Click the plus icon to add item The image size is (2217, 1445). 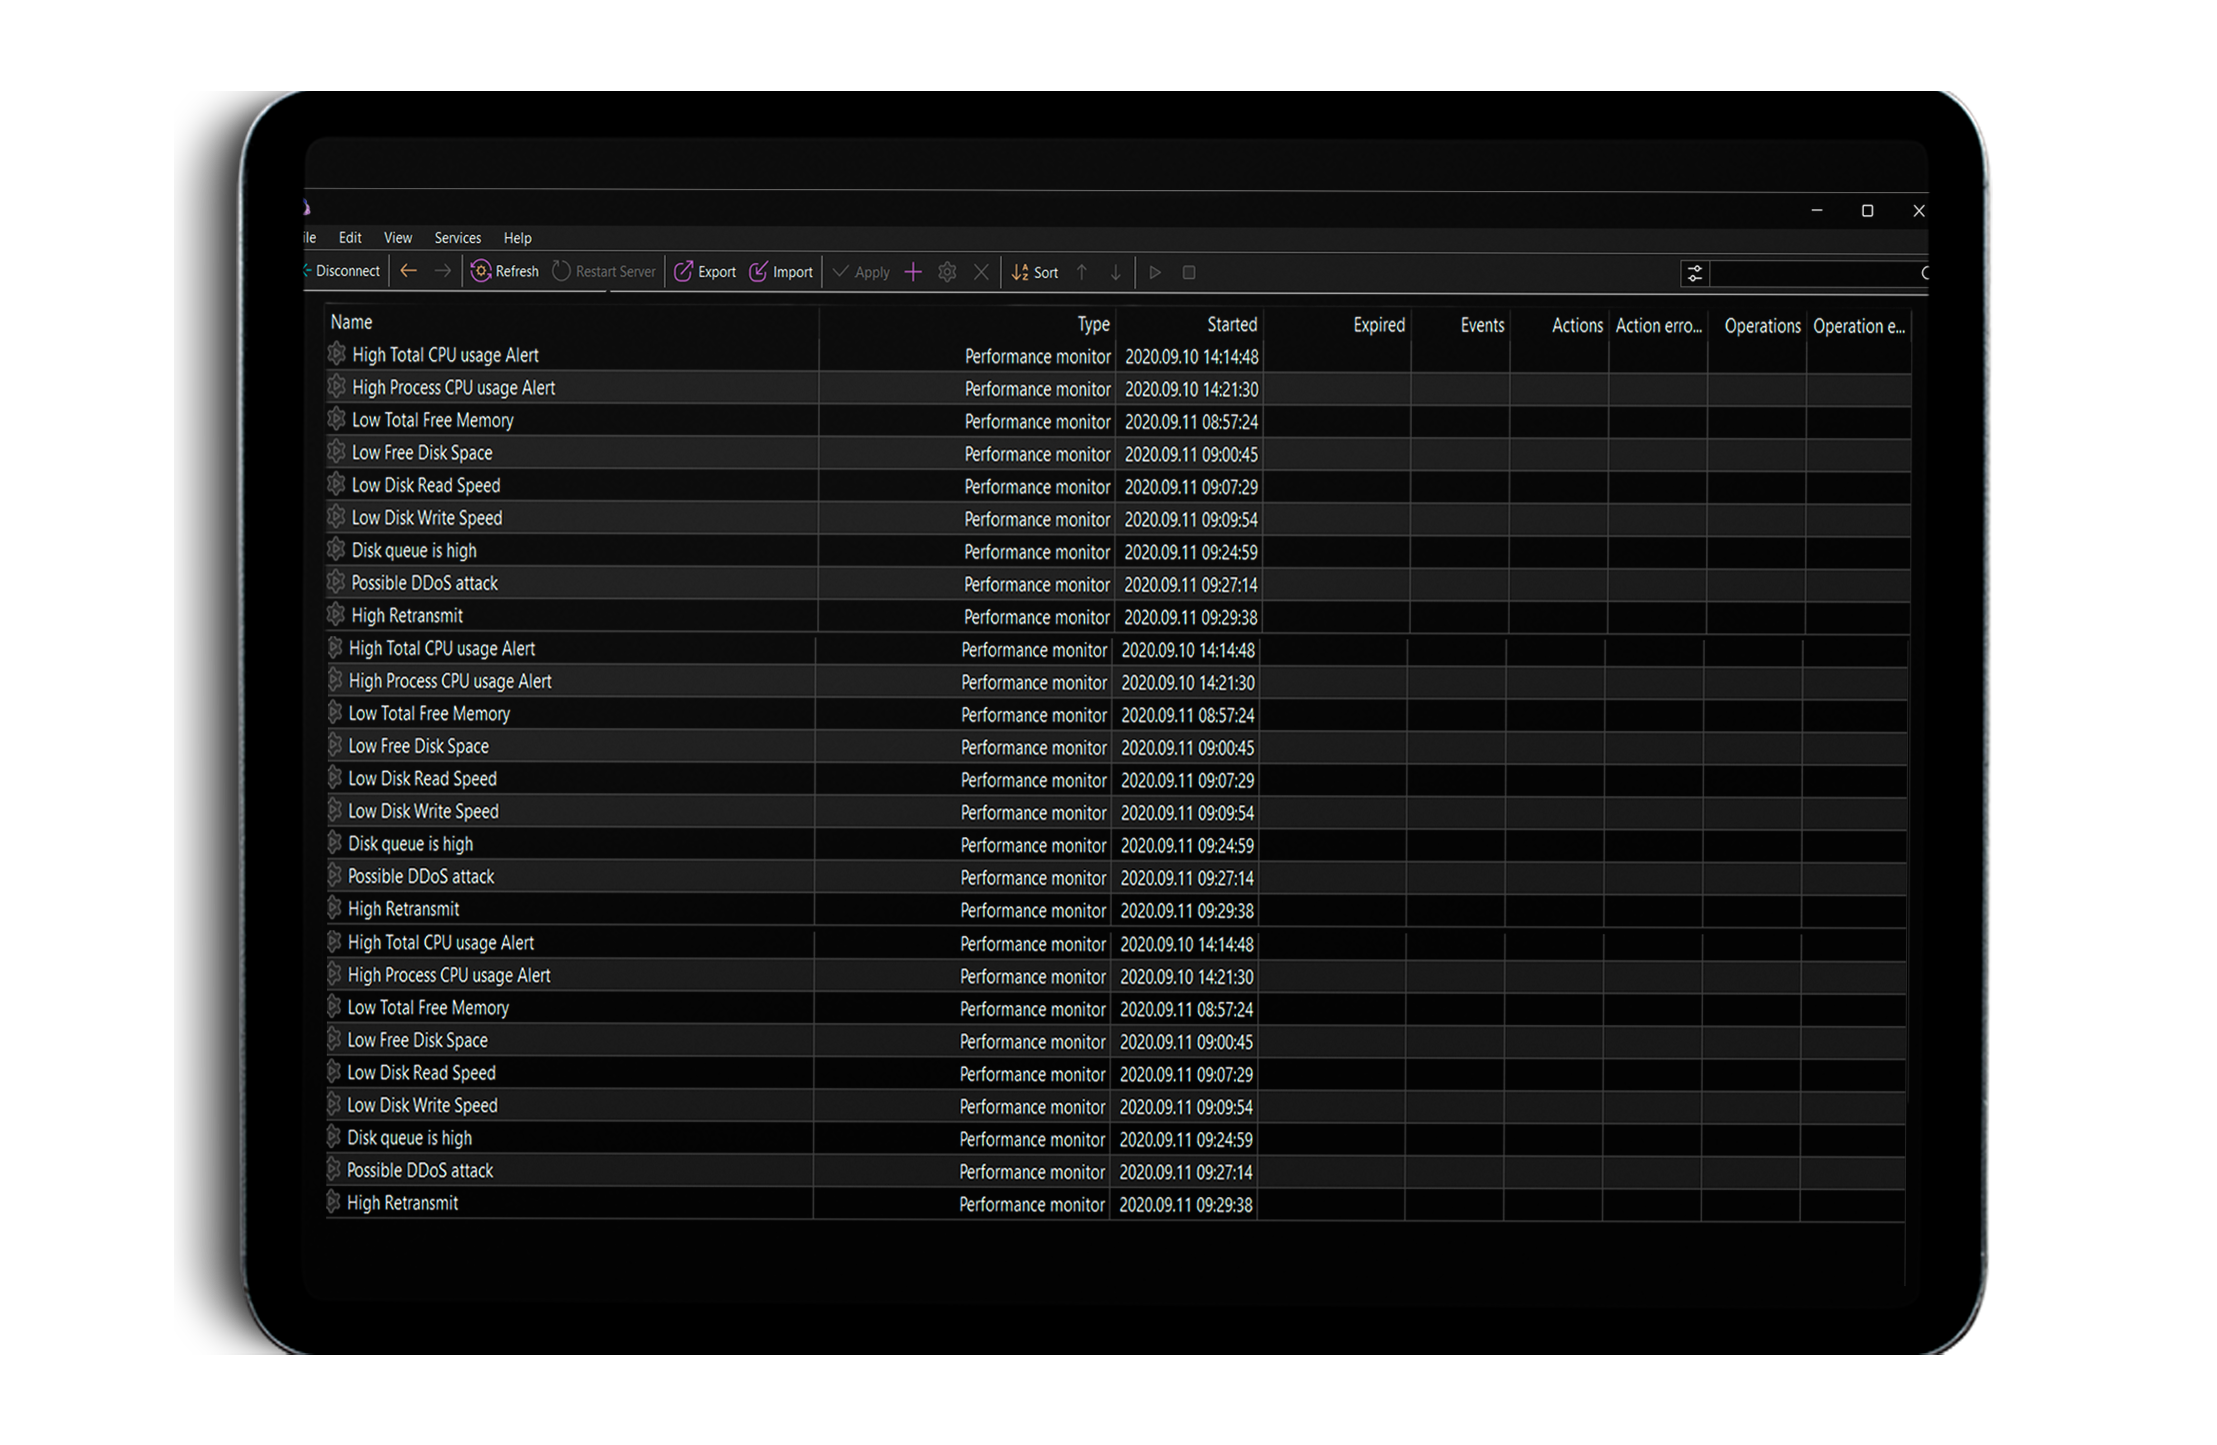pyautogui.click(x=913, y=272)
